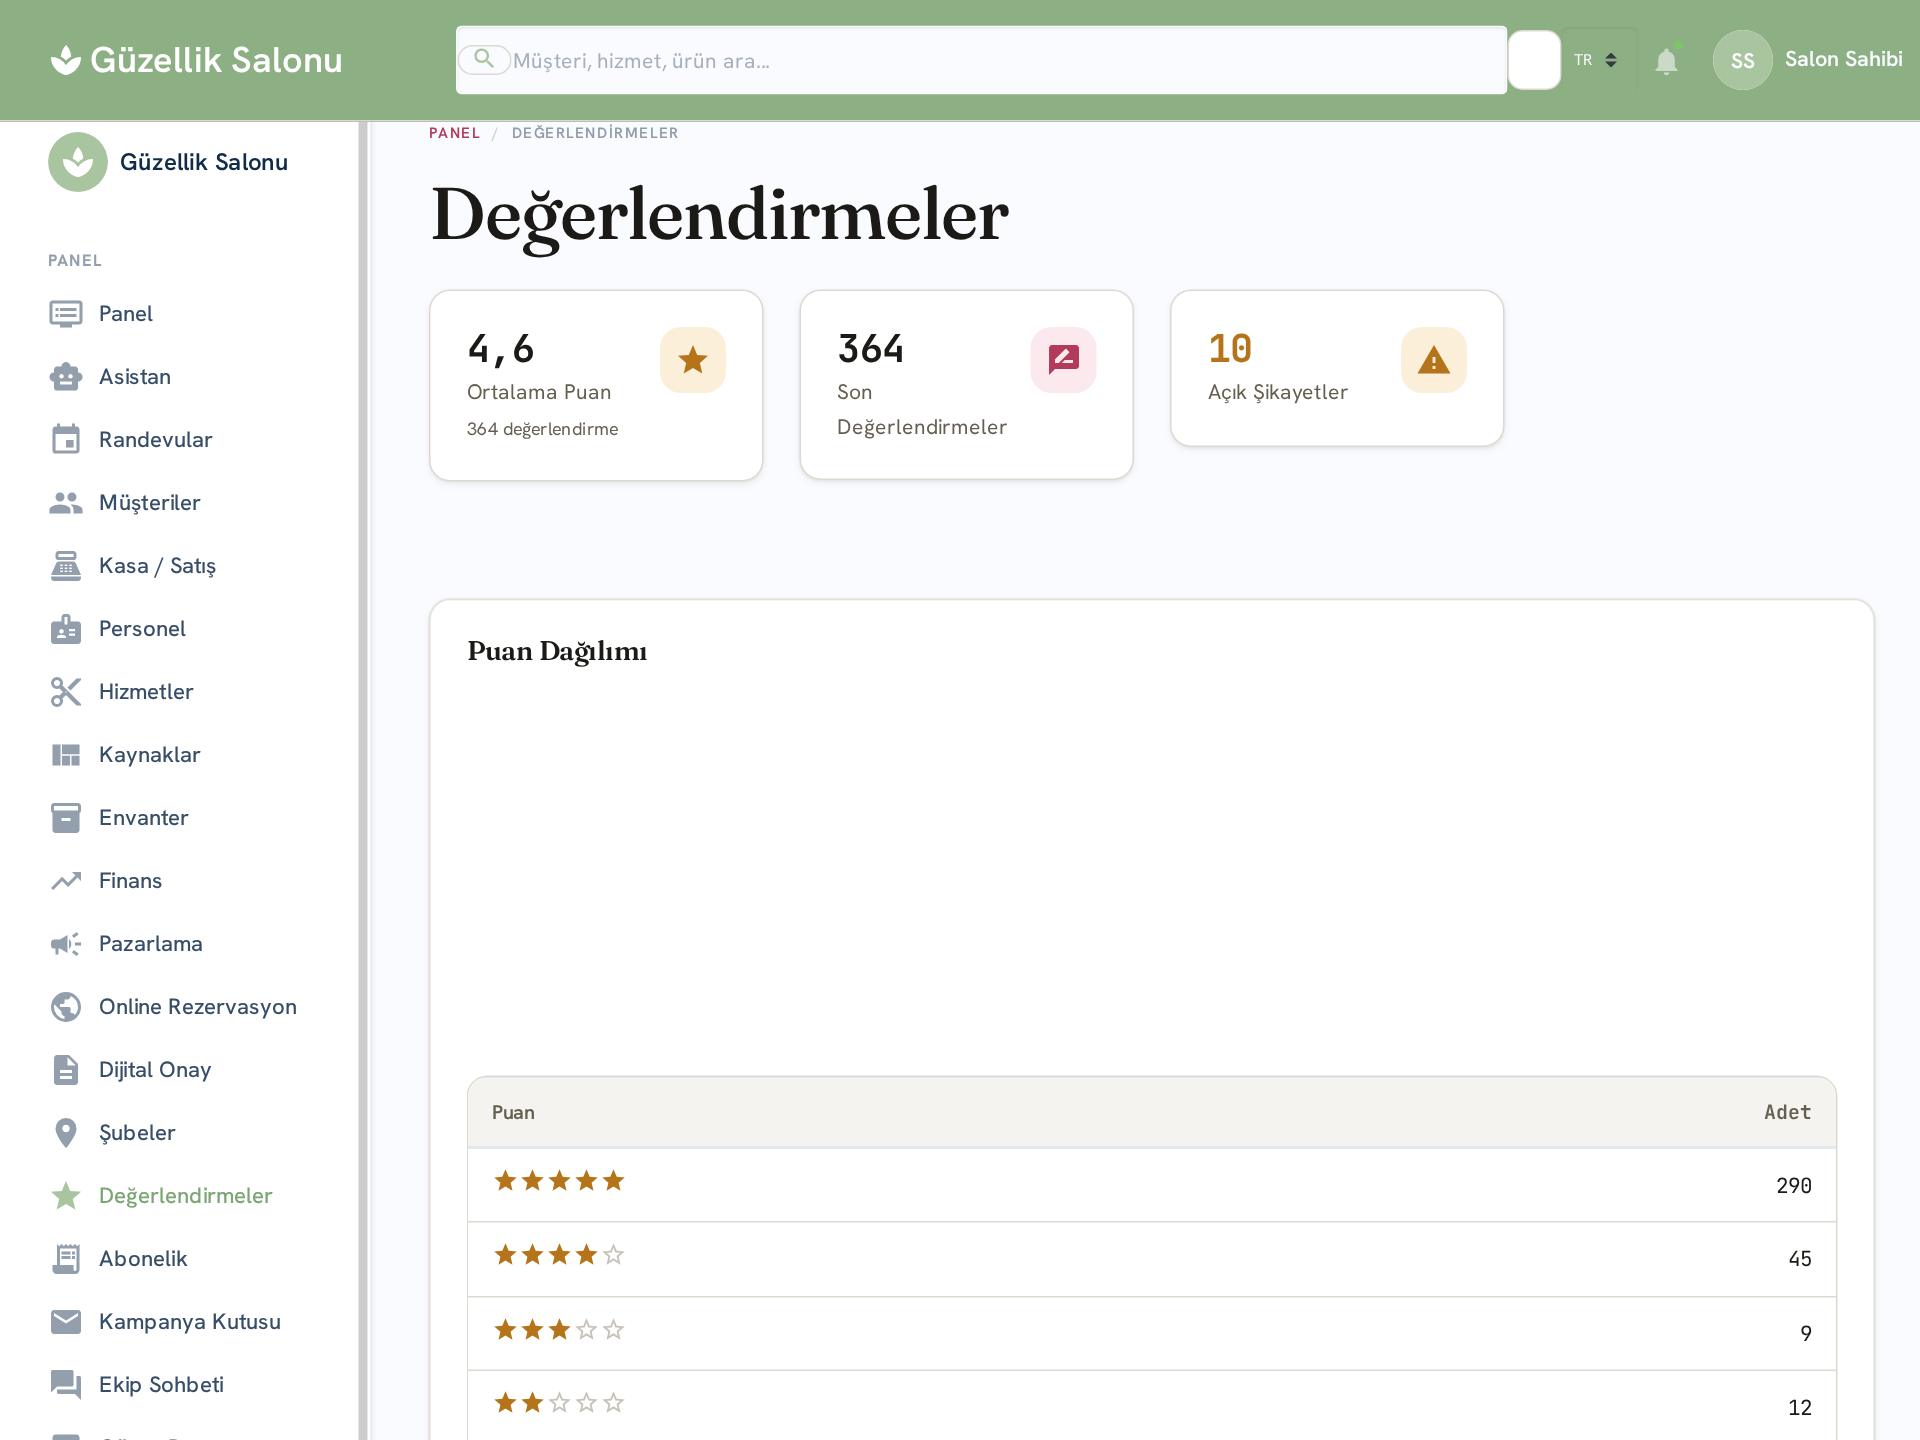Open the Abonelik receipt icon
Viewport: 1920px width, 1440px height.
[x=66, y=1259]
